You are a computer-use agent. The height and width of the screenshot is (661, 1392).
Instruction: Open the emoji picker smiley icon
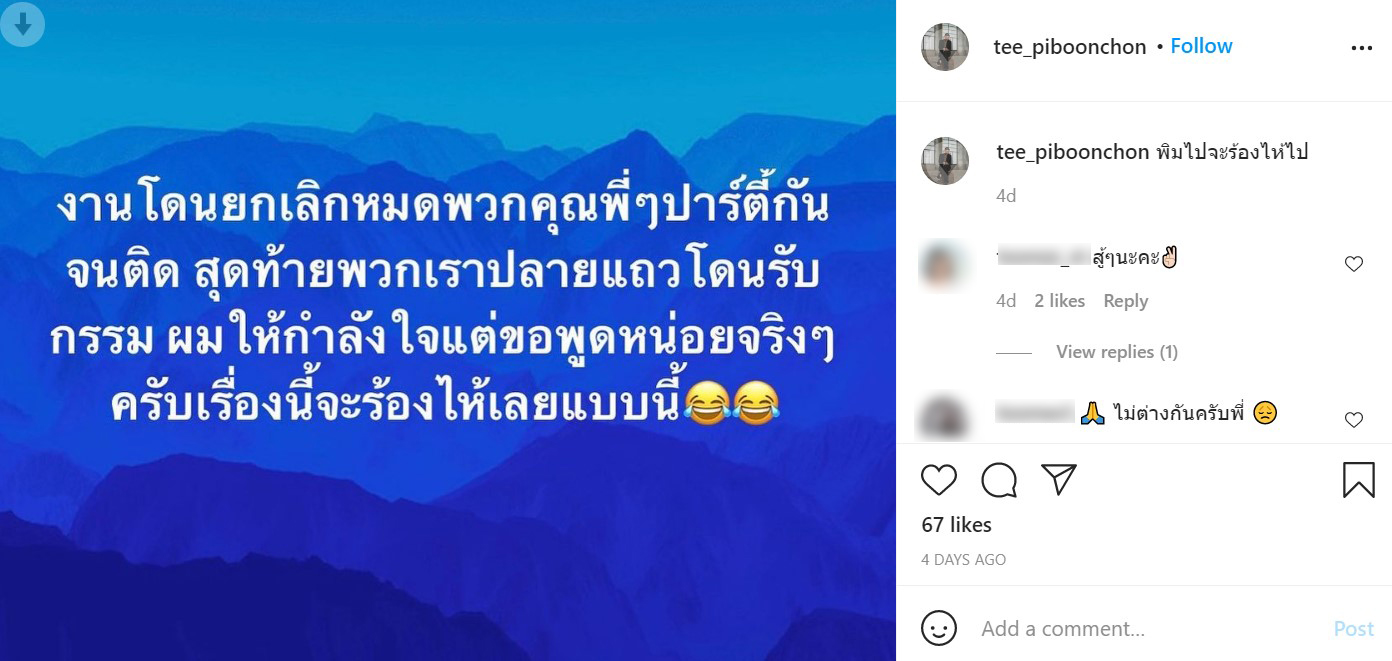[938, 629]
